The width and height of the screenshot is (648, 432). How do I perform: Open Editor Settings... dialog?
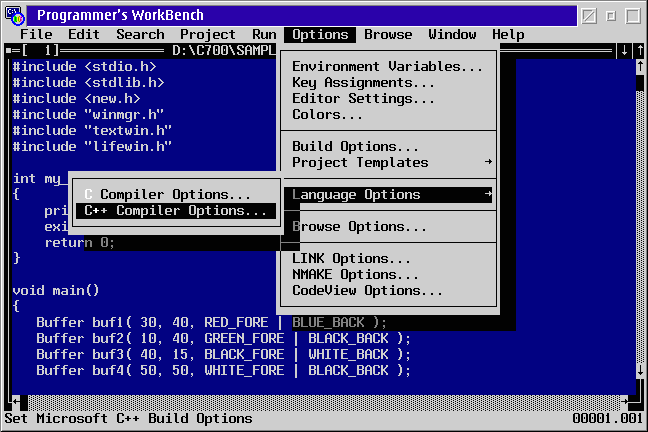point(388,98)
